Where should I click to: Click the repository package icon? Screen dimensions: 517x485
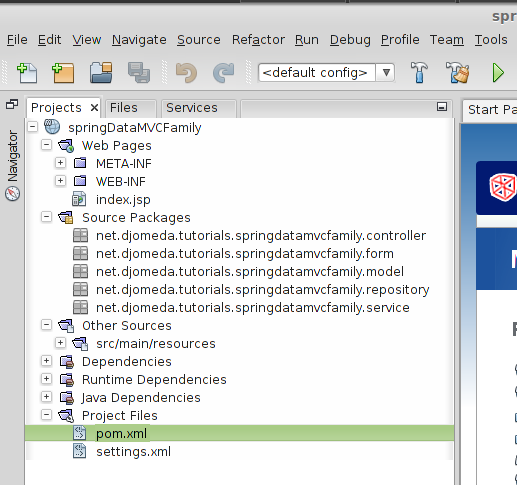pos(80,289)
